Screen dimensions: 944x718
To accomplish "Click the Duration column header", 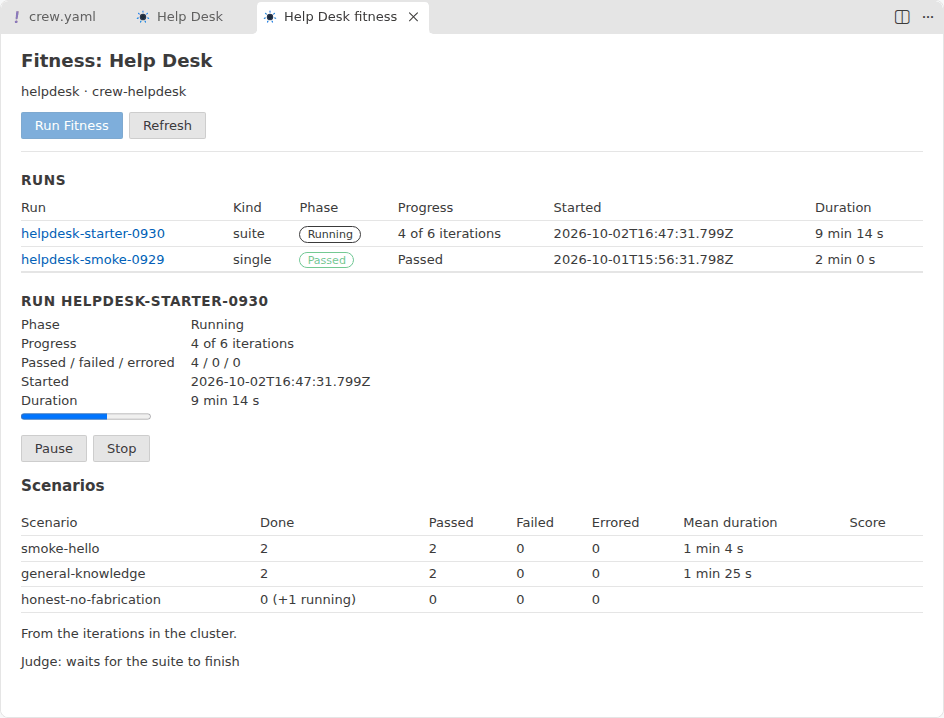I will coord(843,208).
